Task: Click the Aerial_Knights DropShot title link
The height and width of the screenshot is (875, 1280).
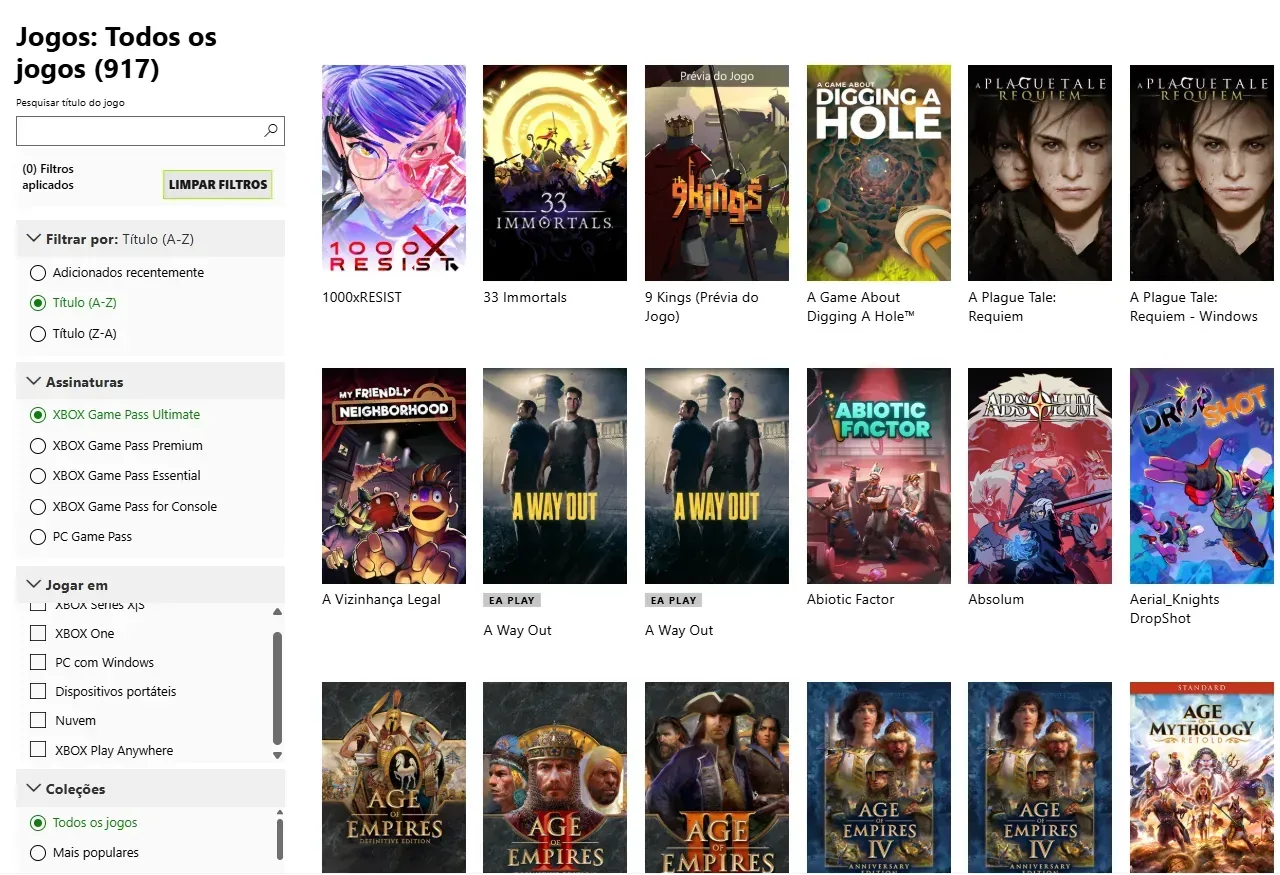Action: (1175, 609)
